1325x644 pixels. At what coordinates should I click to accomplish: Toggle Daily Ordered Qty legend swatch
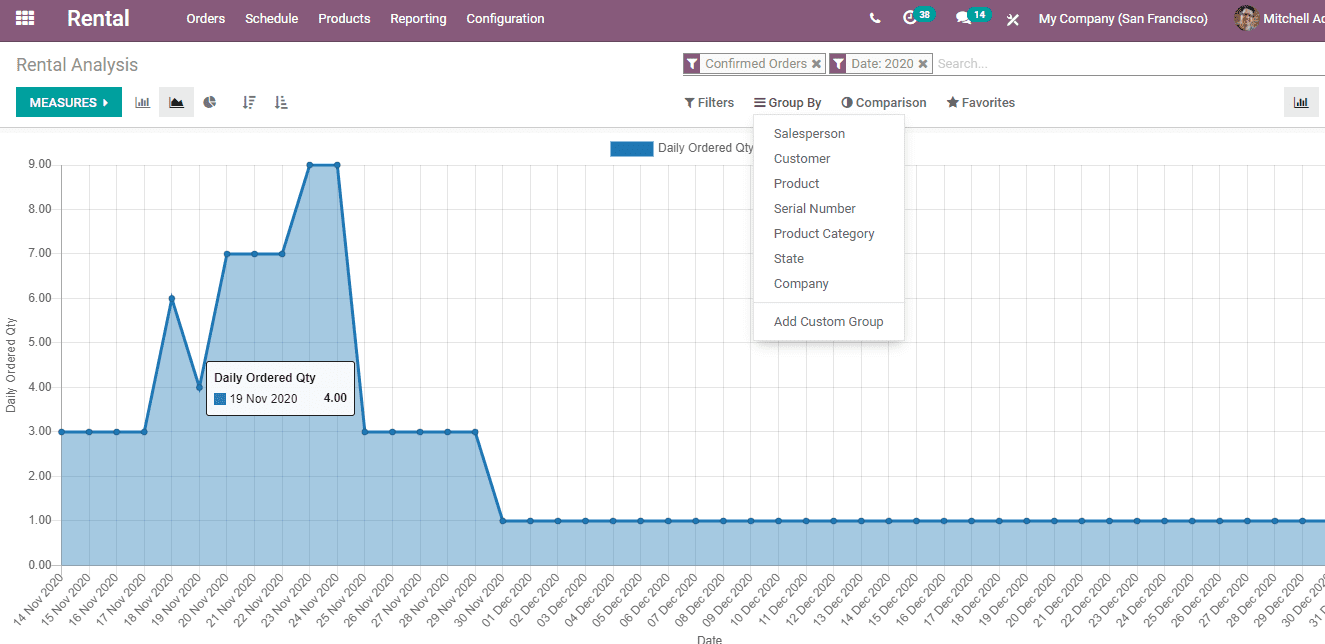point(631,148)
